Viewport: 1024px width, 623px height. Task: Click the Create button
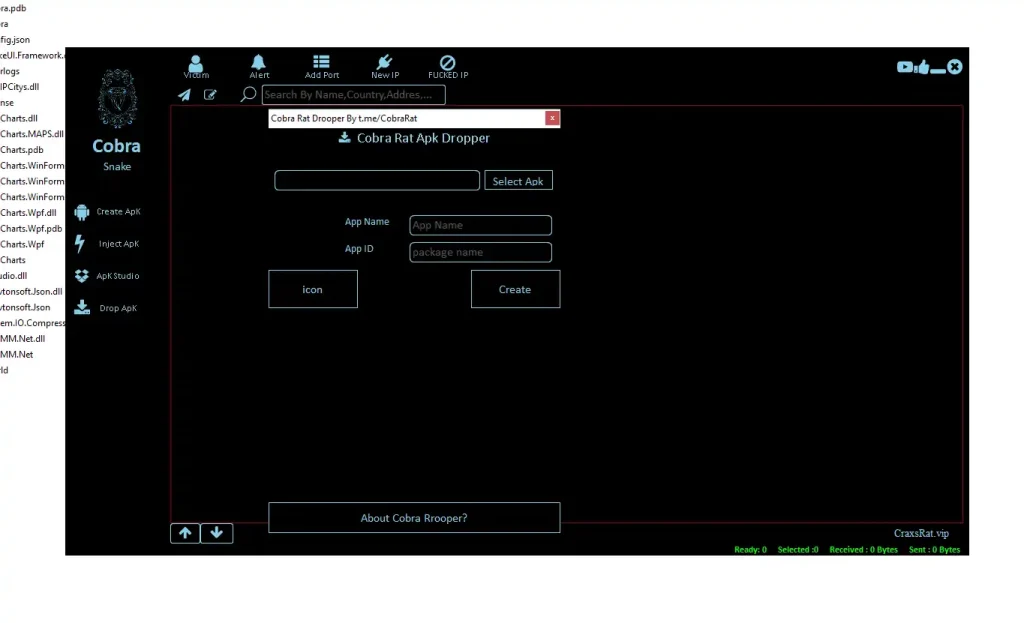point(515,289)
